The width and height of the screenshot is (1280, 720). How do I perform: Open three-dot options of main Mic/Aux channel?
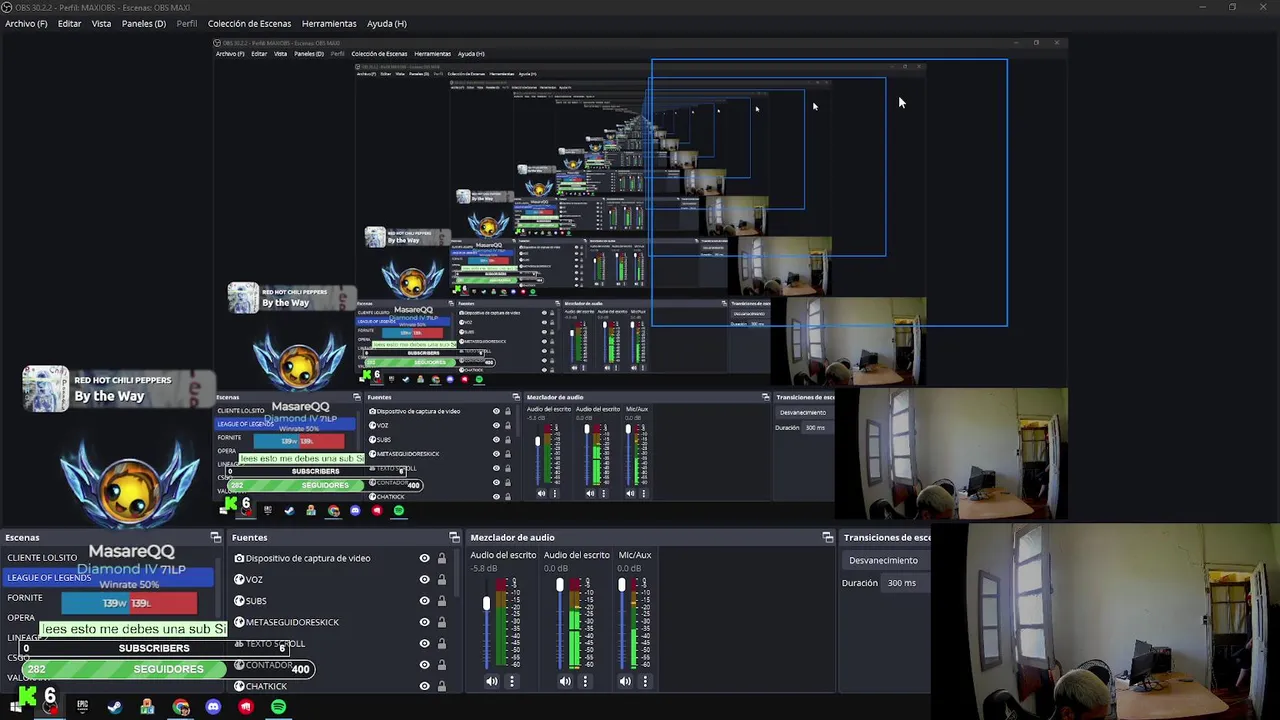coord(645,681)
